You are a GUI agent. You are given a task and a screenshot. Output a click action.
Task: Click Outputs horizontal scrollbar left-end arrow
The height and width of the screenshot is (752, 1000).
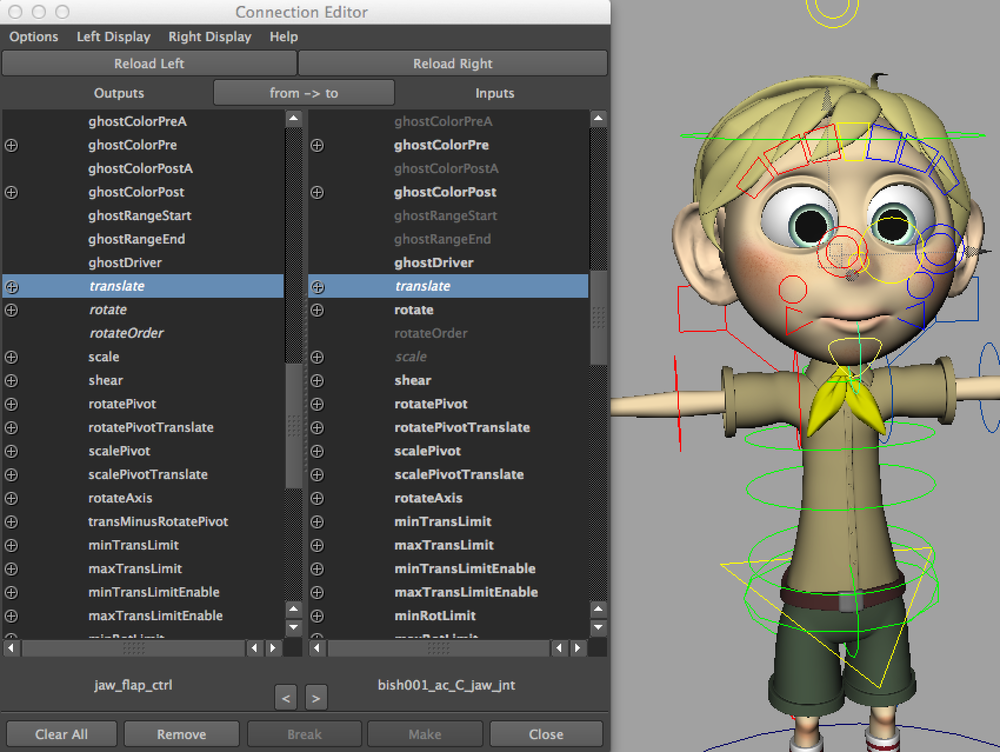(11, 648)
